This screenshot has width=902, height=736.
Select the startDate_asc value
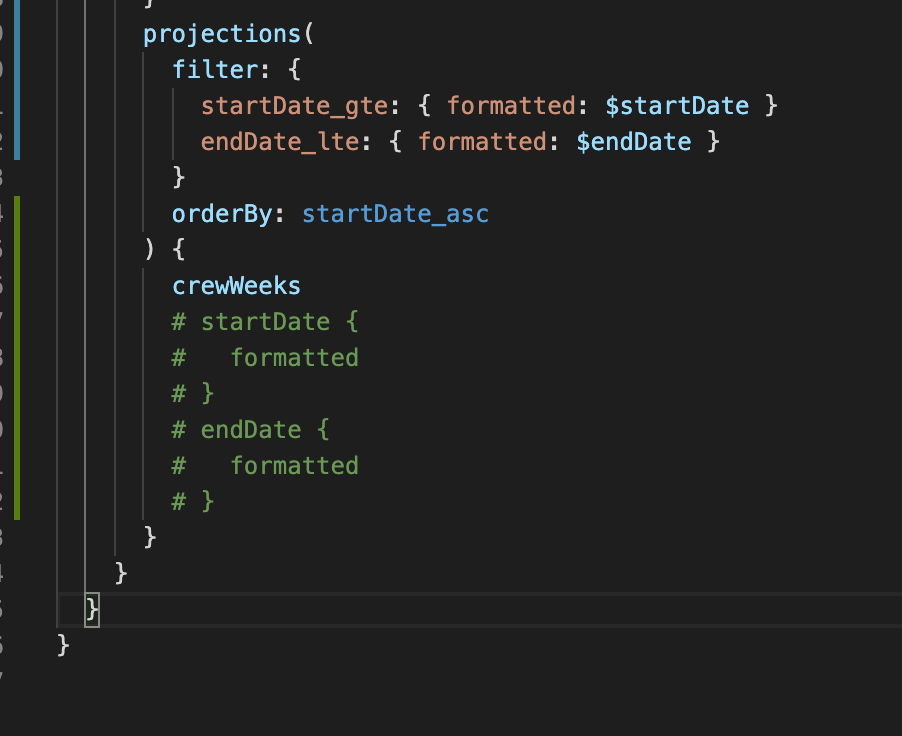pyautogui.click(x=395, y=213)
